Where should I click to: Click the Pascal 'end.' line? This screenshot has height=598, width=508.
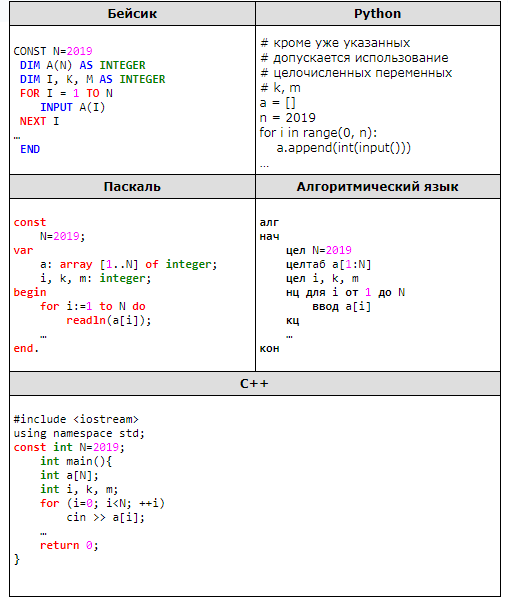[26, 349]
